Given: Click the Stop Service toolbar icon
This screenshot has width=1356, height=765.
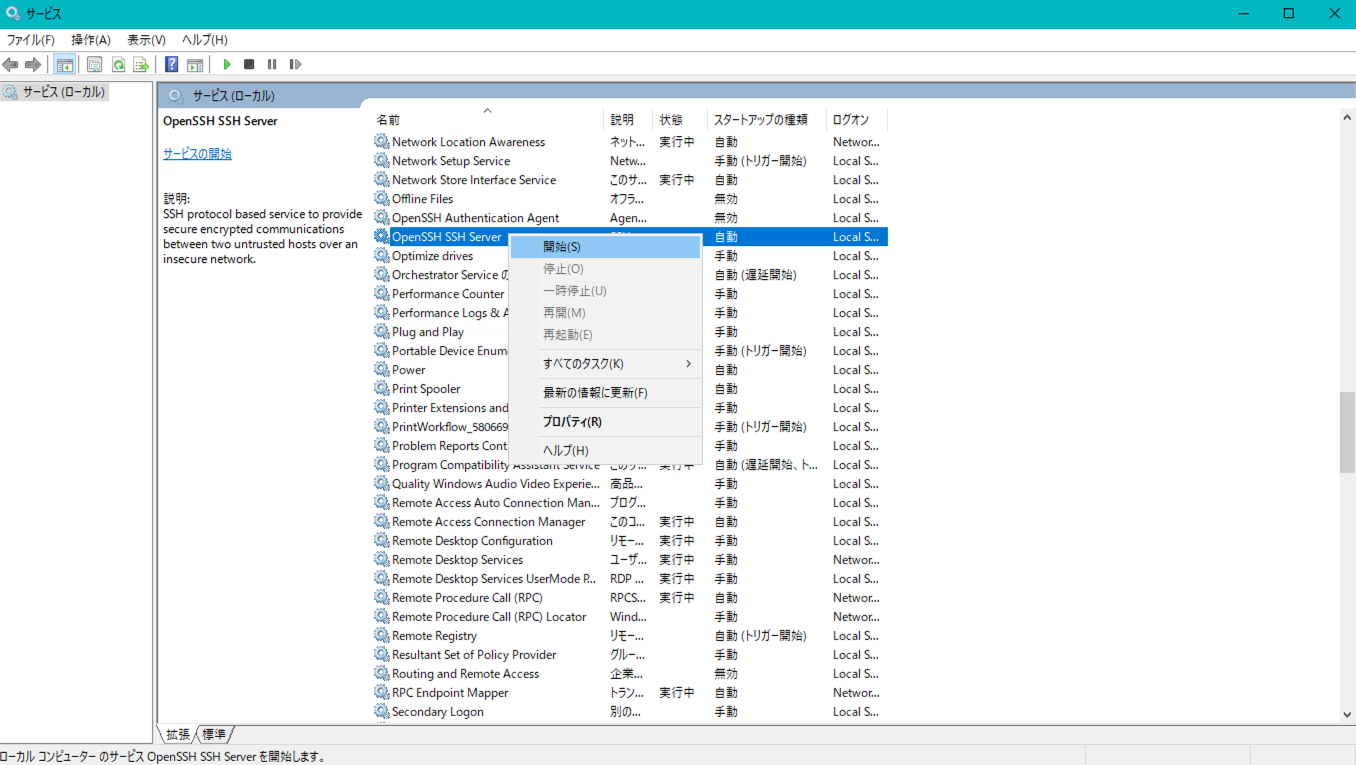Looking at the screenshot, I should point(249,65).
